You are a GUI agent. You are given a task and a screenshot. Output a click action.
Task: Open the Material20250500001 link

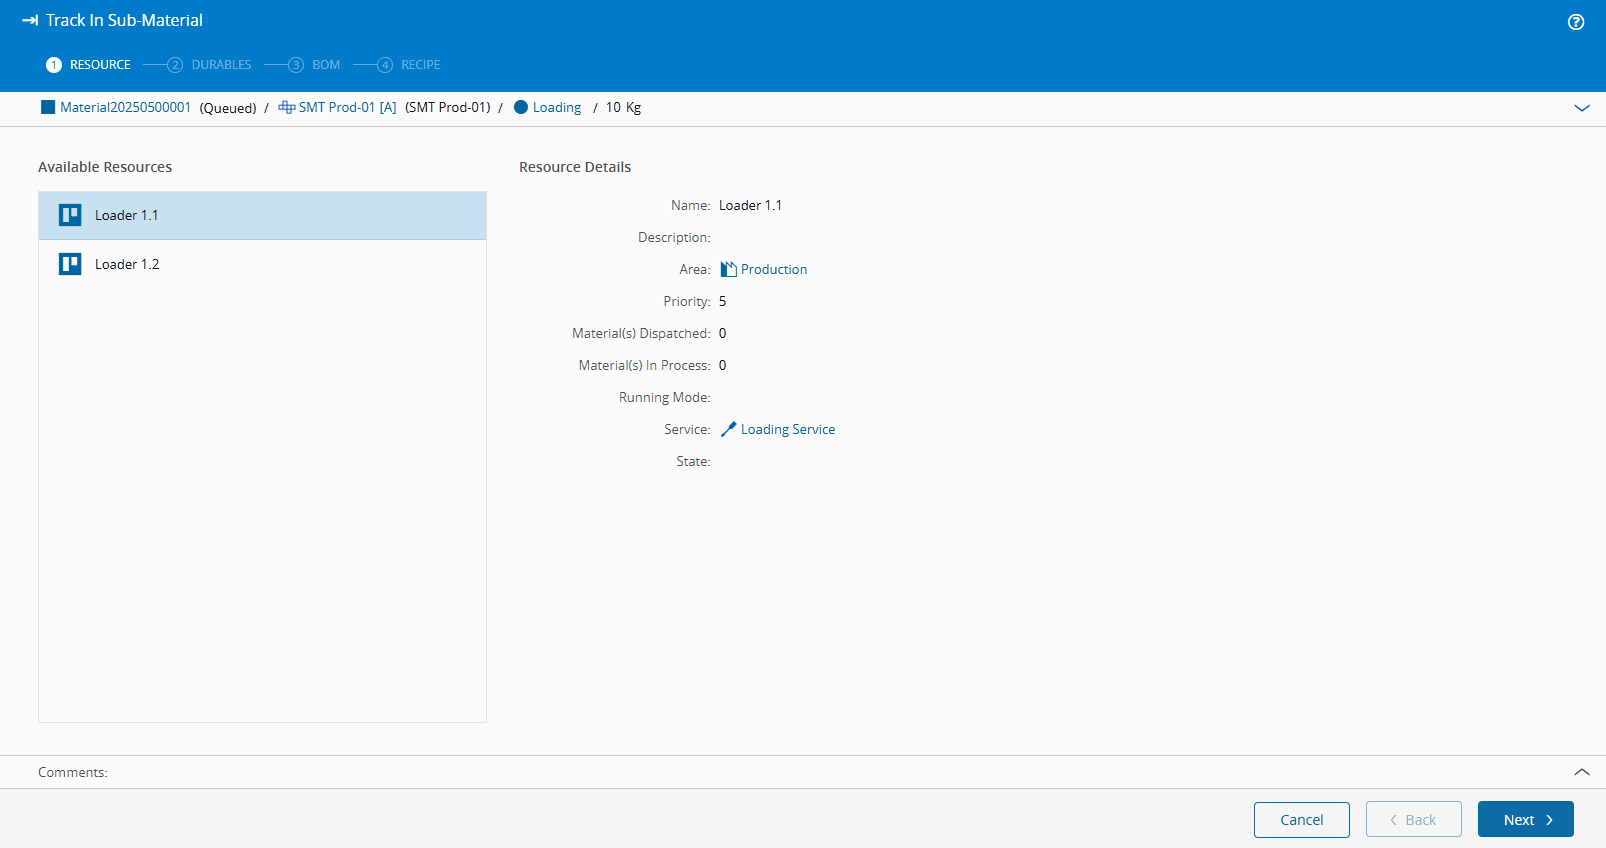[x=125, y=107]
